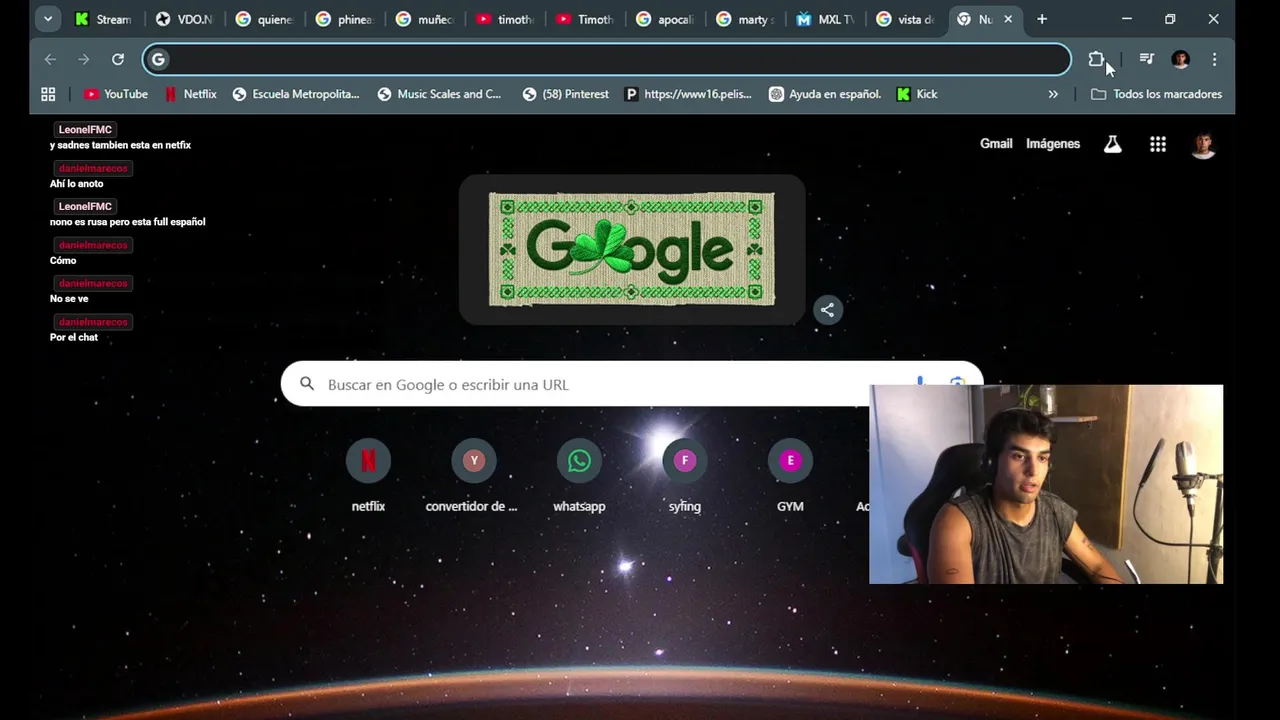
Task: Open the Chrome profile avatar in toolbar
Action: pos(1180,59)
